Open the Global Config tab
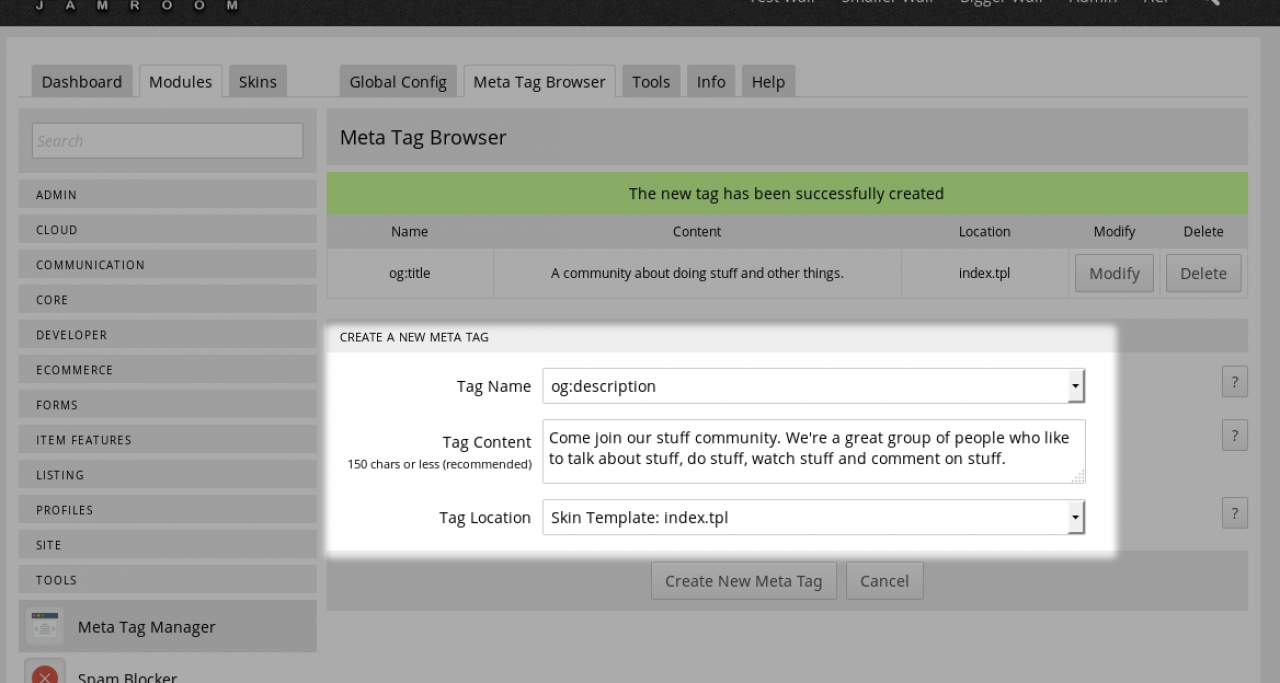This screenshot has height=683, width=1280. click(398, 82)
